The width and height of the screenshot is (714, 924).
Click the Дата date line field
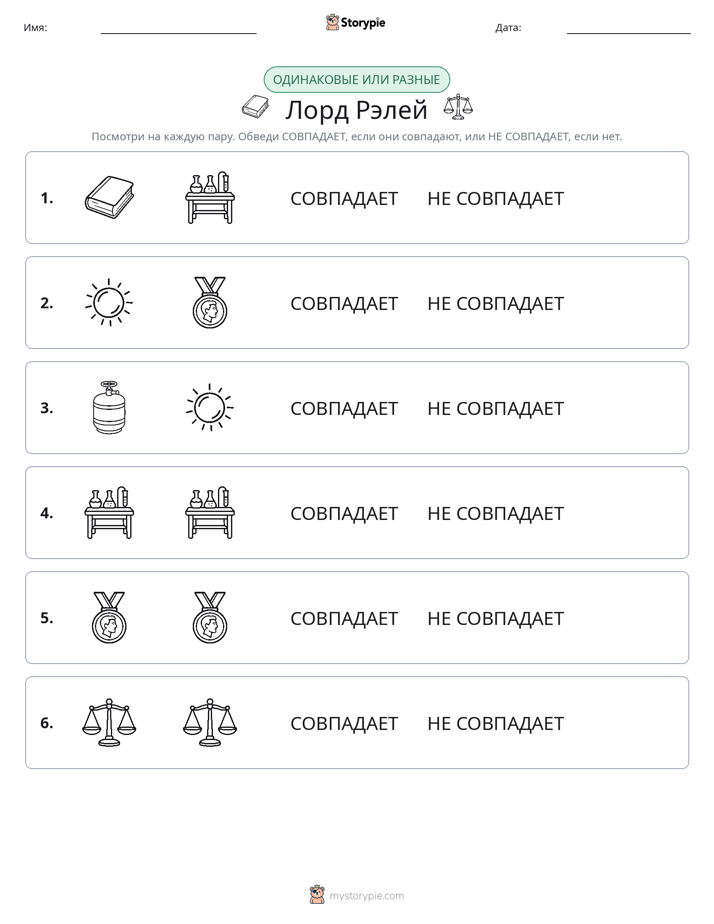click(x=629, y=28)
